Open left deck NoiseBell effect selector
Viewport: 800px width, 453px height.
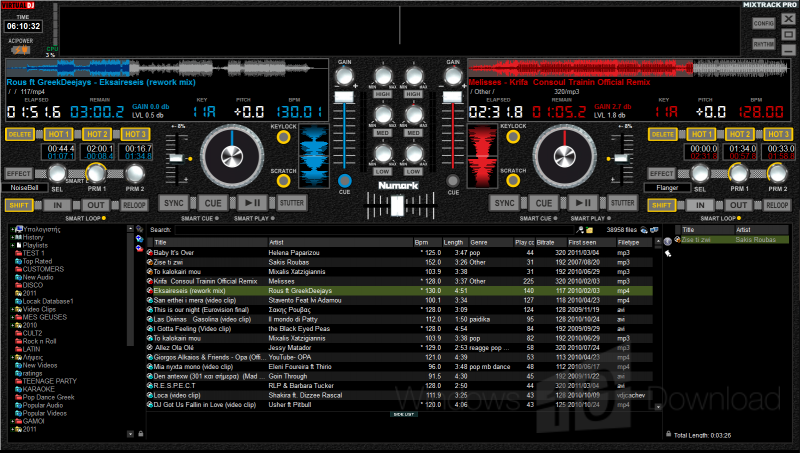click(x=24, y=188)
